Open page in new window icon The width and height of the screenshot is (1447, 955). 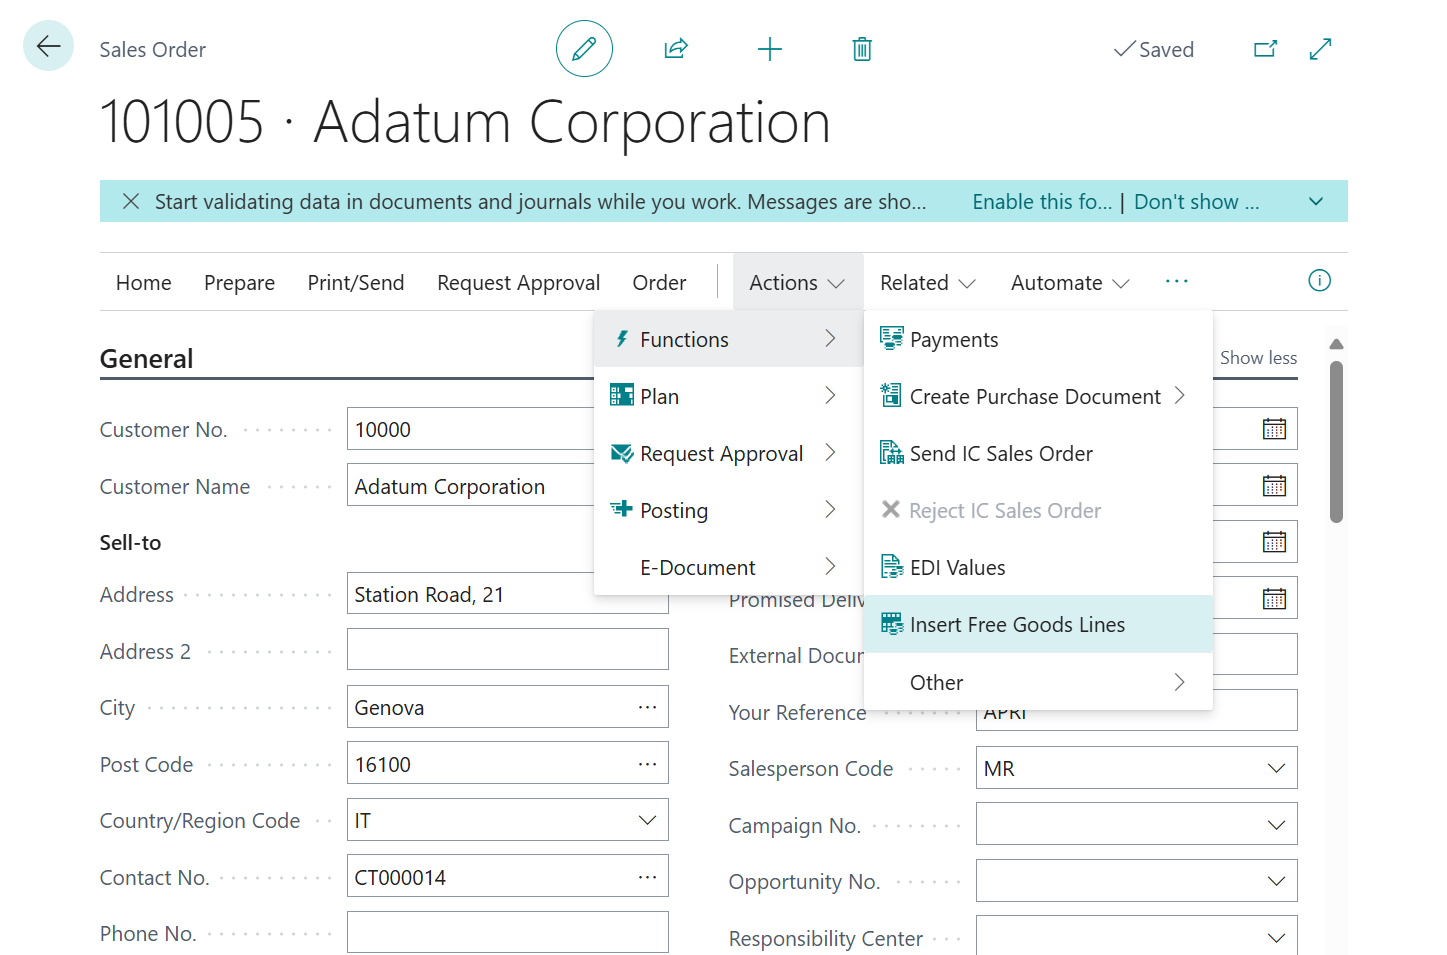[1266, 48]
